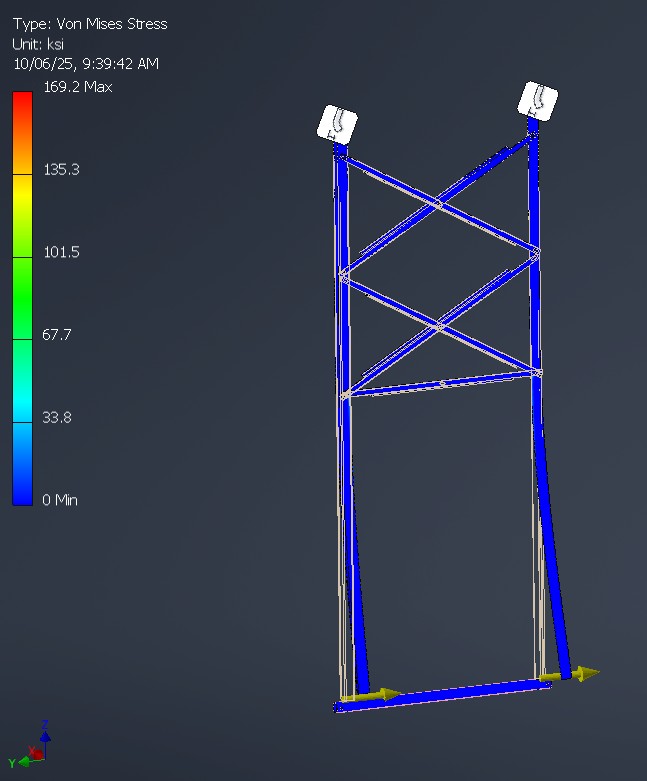
Task: Click the "0 Min" legend value
Action: [x=60, y=500]
